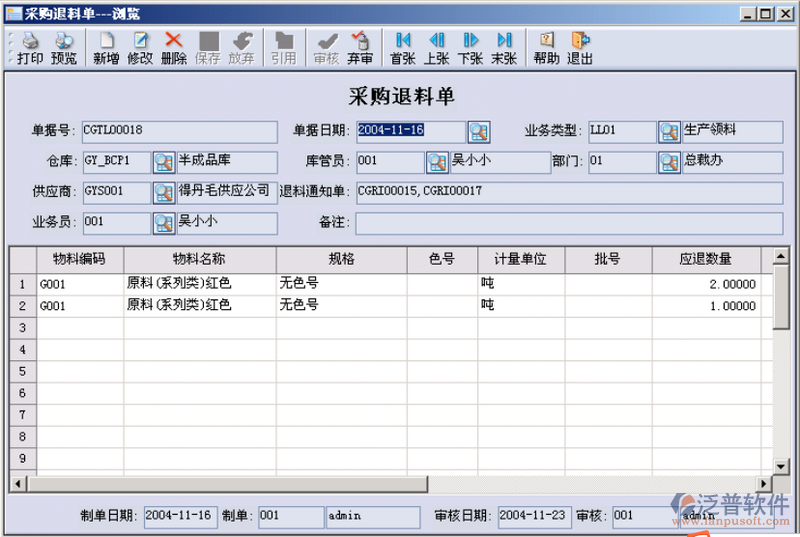Open lookup for 业务类型 field LL01
Screen dimensions: 800x537
669,132
